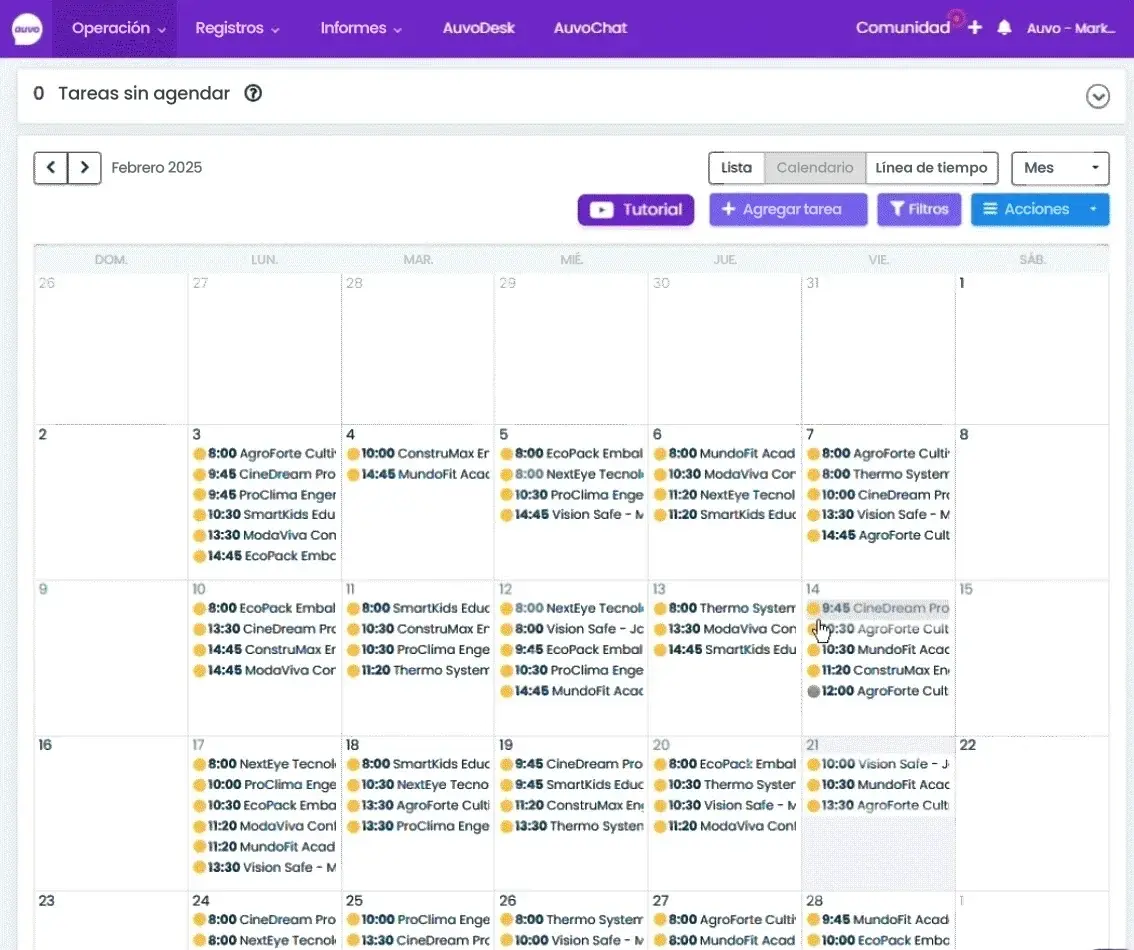Viewport: 1134px width, 950px height.
Task: Go to AuvoChat
Action: pos(590,28)
